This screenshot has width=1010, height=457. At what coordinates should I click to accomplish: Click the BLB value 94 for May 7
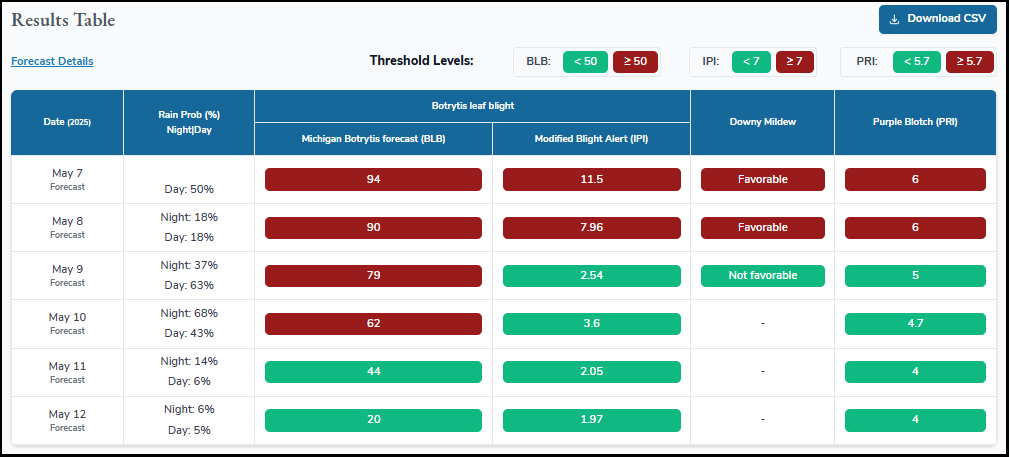coord(373,179)
